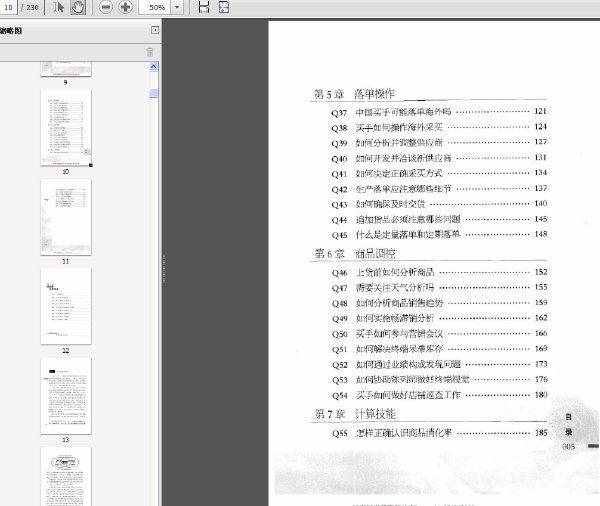Click the Q44 entry on page 145
600x506 pixels.
pyautogui.click(x=439, y=219)
